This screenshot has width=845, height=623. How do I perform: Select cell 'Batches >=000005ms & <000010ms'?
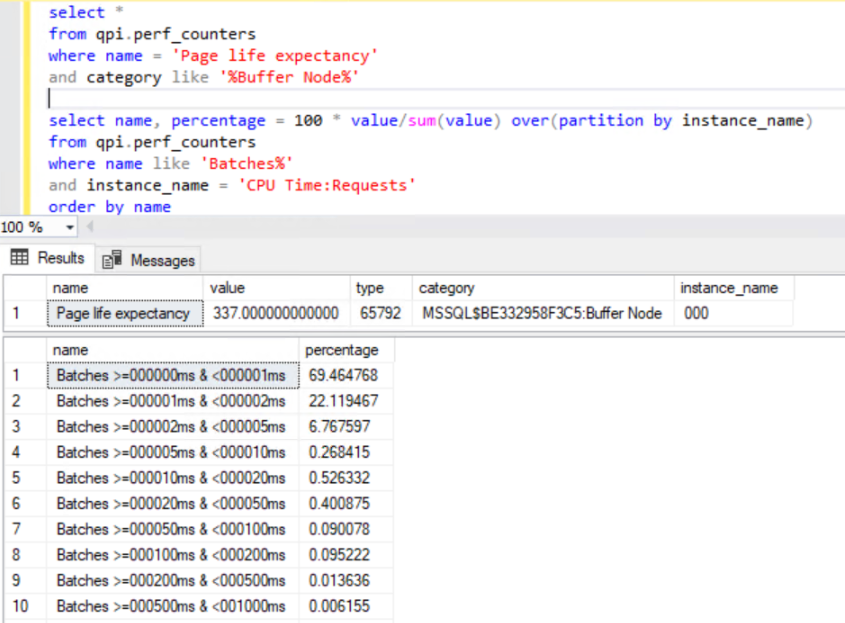173,452
